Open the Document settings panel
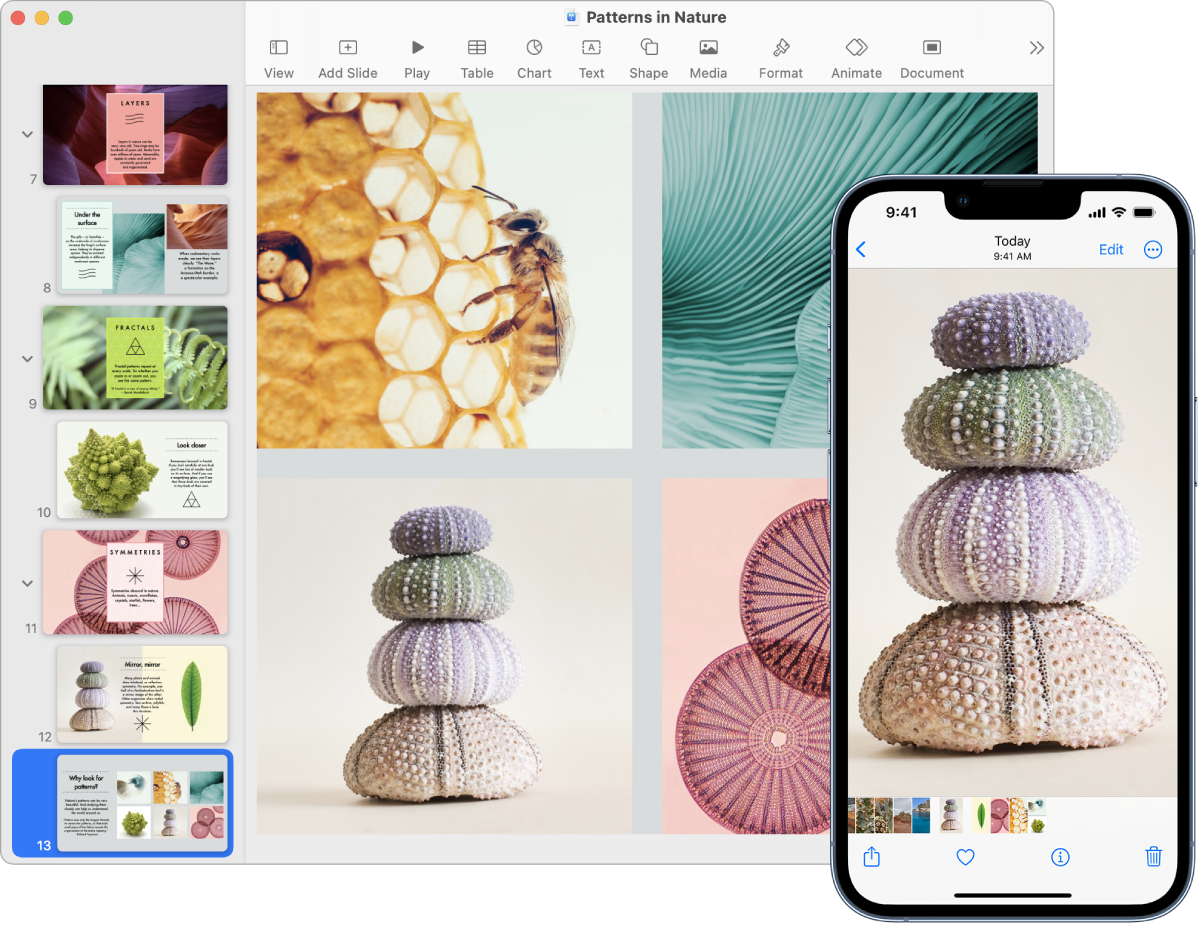This screenshot has height=928, width=1202. coord(931,55)
